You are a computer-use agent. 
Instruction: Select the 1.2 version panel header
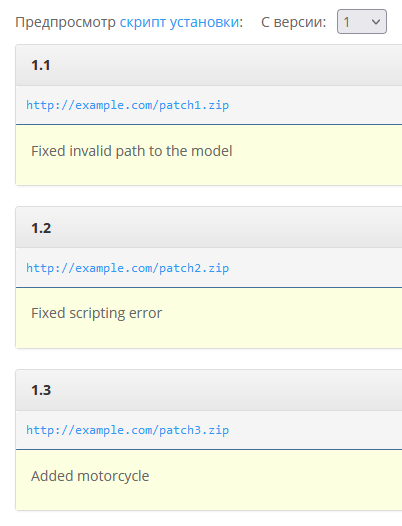click(x=209, y=227)
